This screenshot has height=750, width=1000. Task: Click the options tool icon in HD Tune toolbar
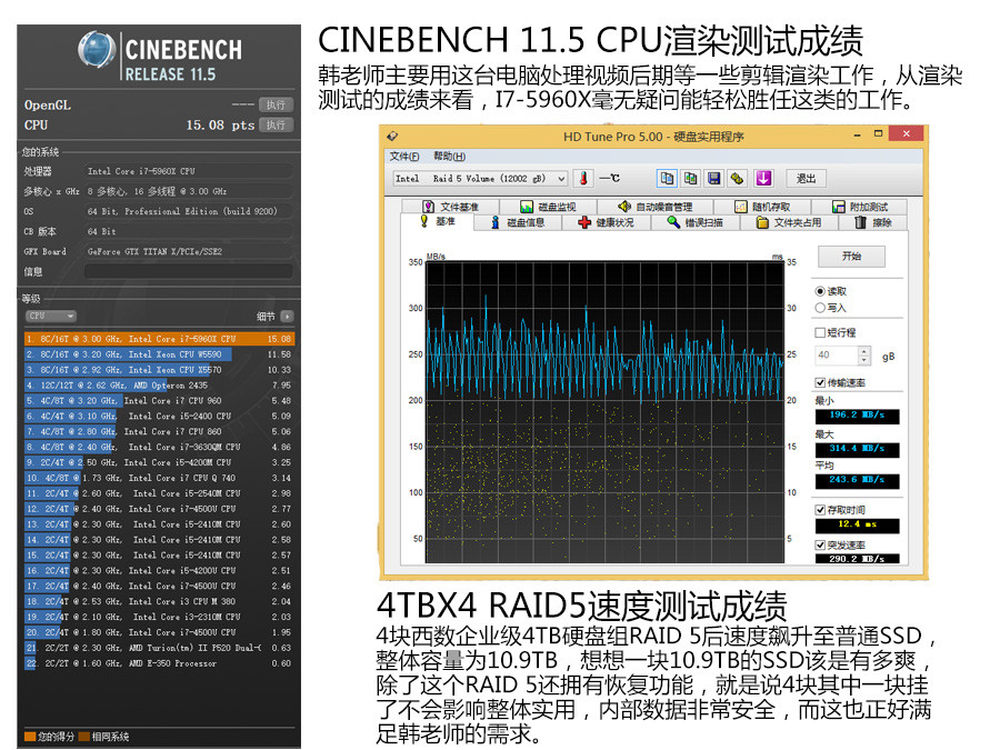pyautogui.click(x=737, y=179)
